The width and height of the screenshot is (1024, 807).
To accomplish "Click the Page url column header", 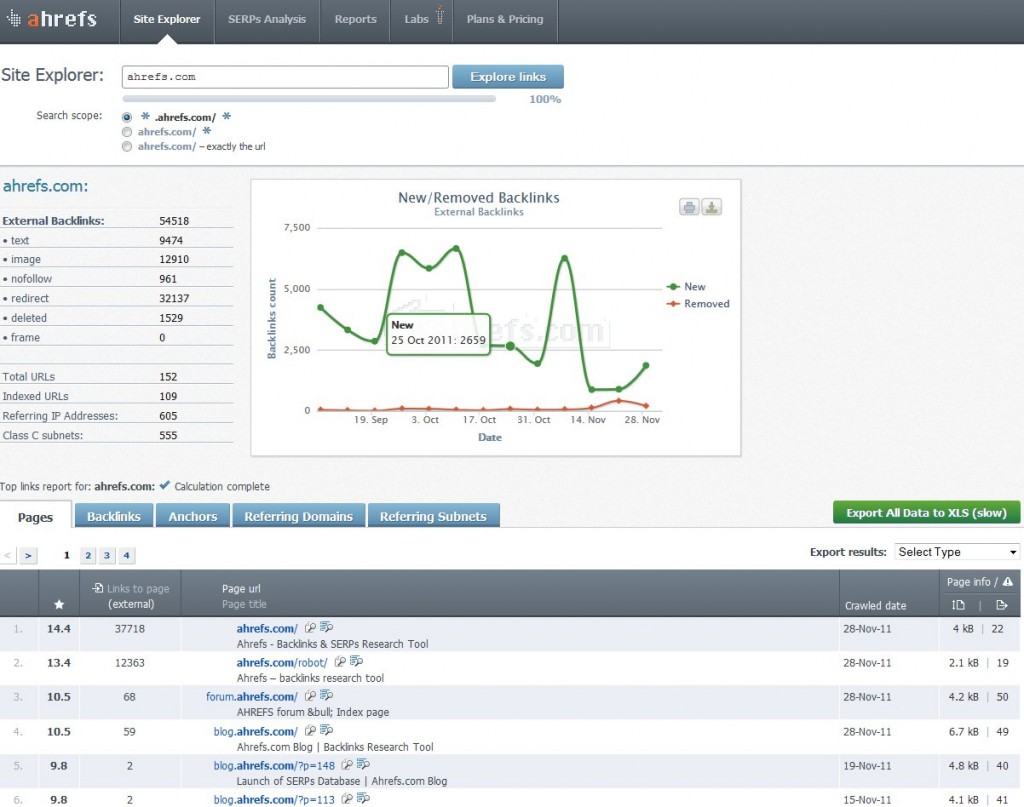I will (x=241, y=588).
